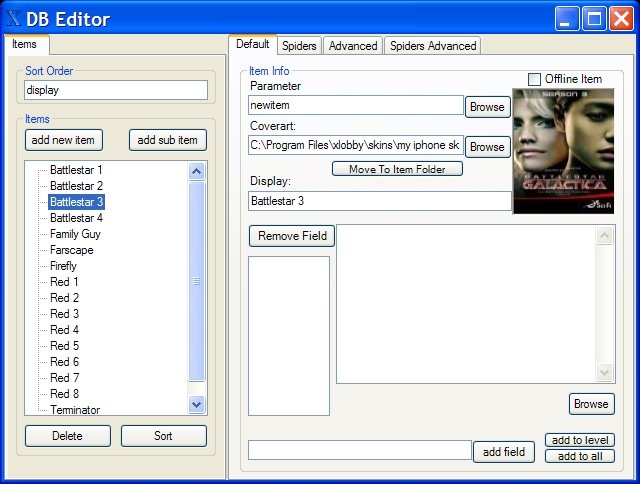The height and width of the screenshot is (484, 640).
Task: Open the Advanced tab
Action: [x=353, y=46]
